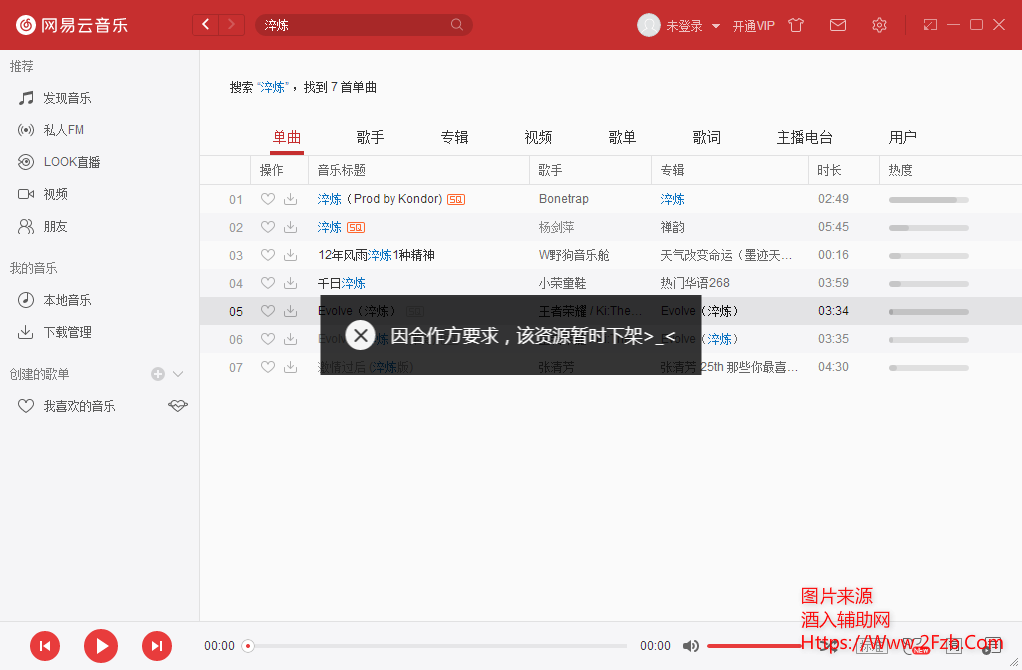Image resolution: width=1022 pixels, height=670 pixels.
Task: Dismiss the resource unavailable notification
Action: [x=361, y=335]
